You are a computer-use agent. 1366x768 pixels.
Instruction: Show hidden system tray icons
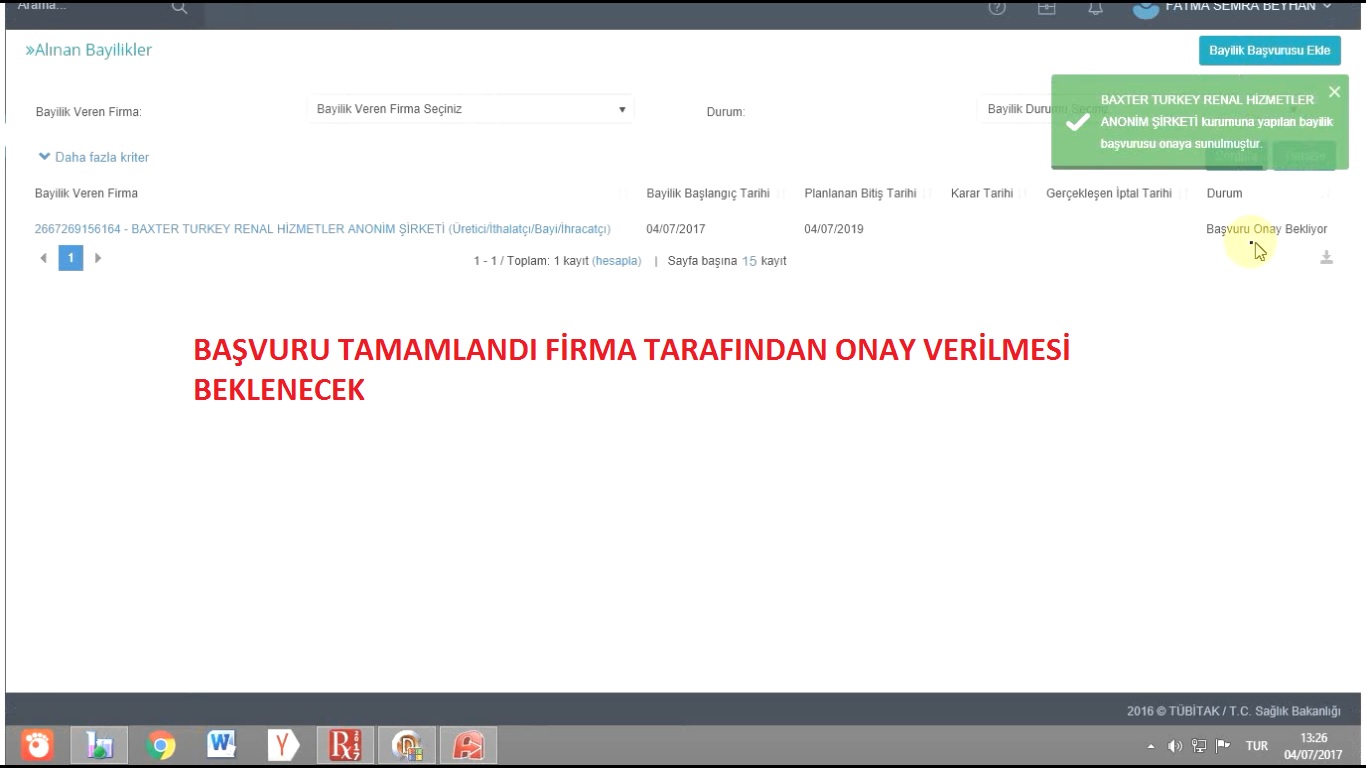coord(1150,746)
